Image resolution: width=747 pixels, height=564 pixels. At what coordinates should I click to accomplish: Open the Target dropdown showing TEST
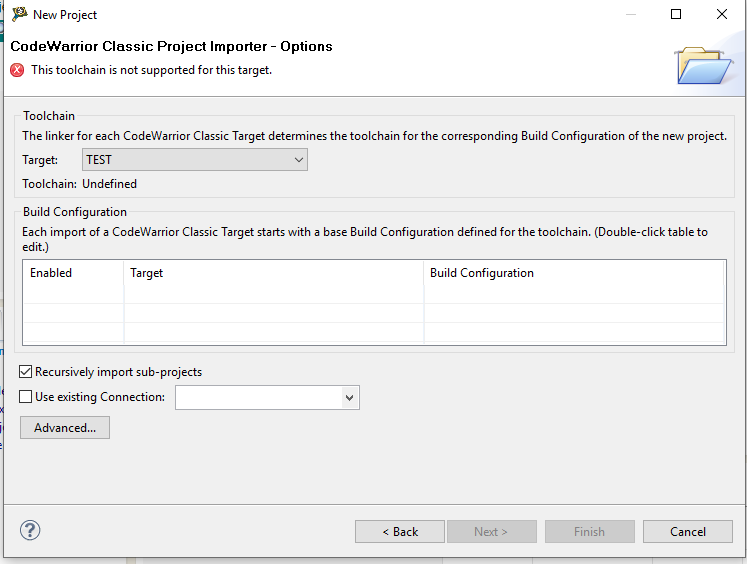pyautogui.click(x=195, y=160)
